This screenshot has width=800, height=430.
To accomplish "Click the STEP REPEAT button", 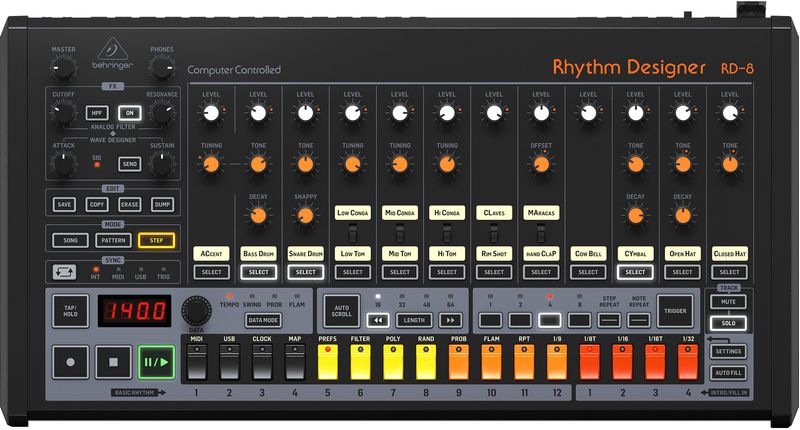I will coord(609,320).
